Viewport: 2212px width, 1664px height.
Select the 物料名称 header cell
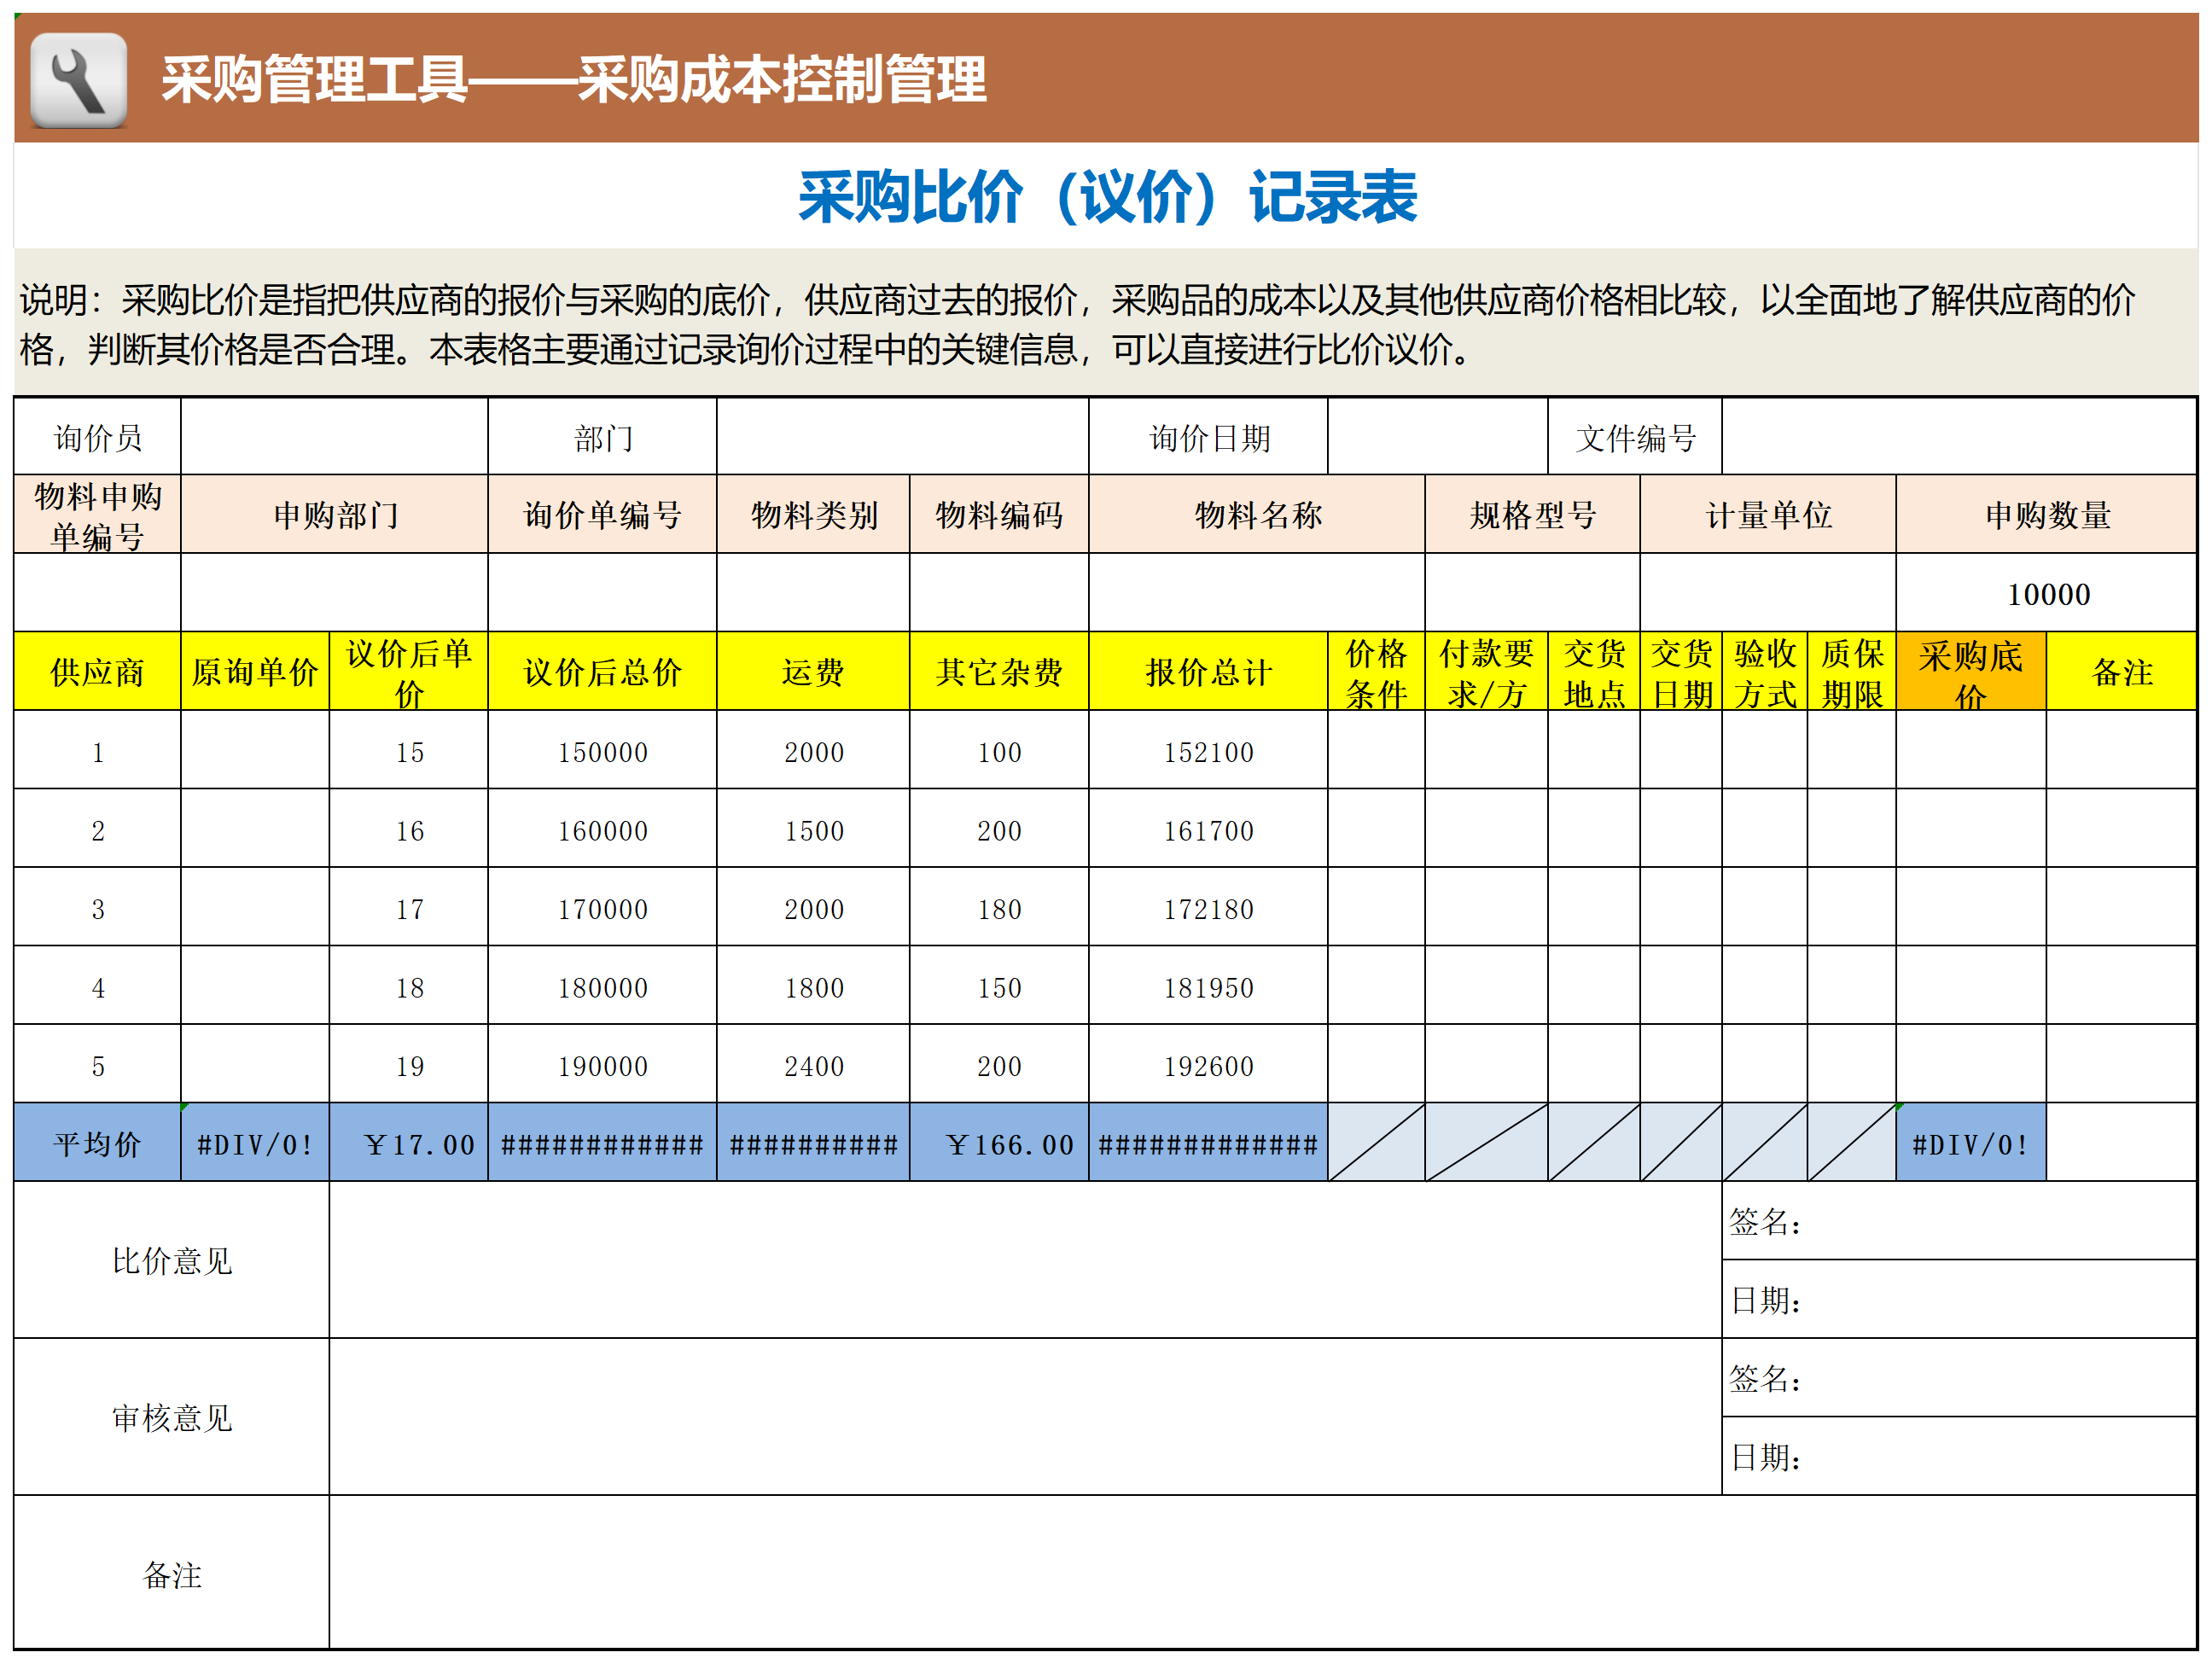click(x=1257, y=515)
